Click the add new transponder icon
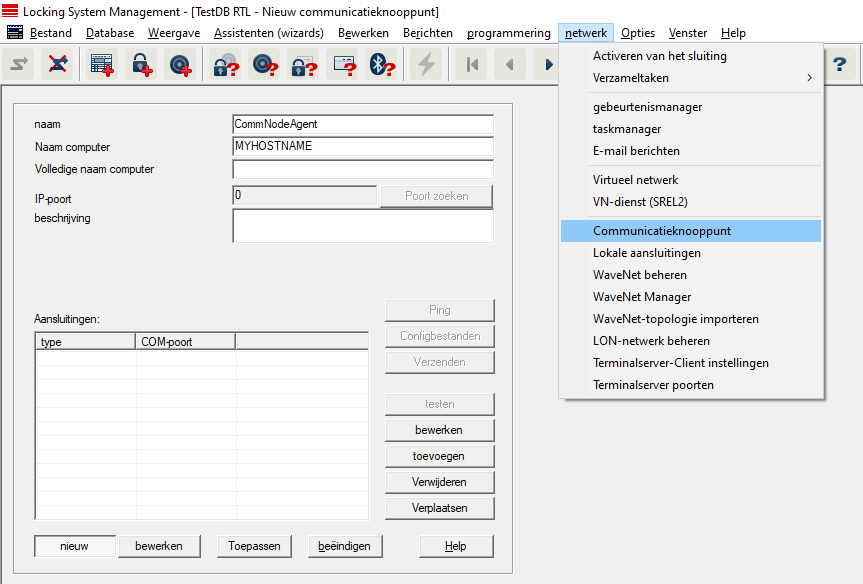Screen dimensions: 863x584 pyautogui.click(x=180, y=65)
